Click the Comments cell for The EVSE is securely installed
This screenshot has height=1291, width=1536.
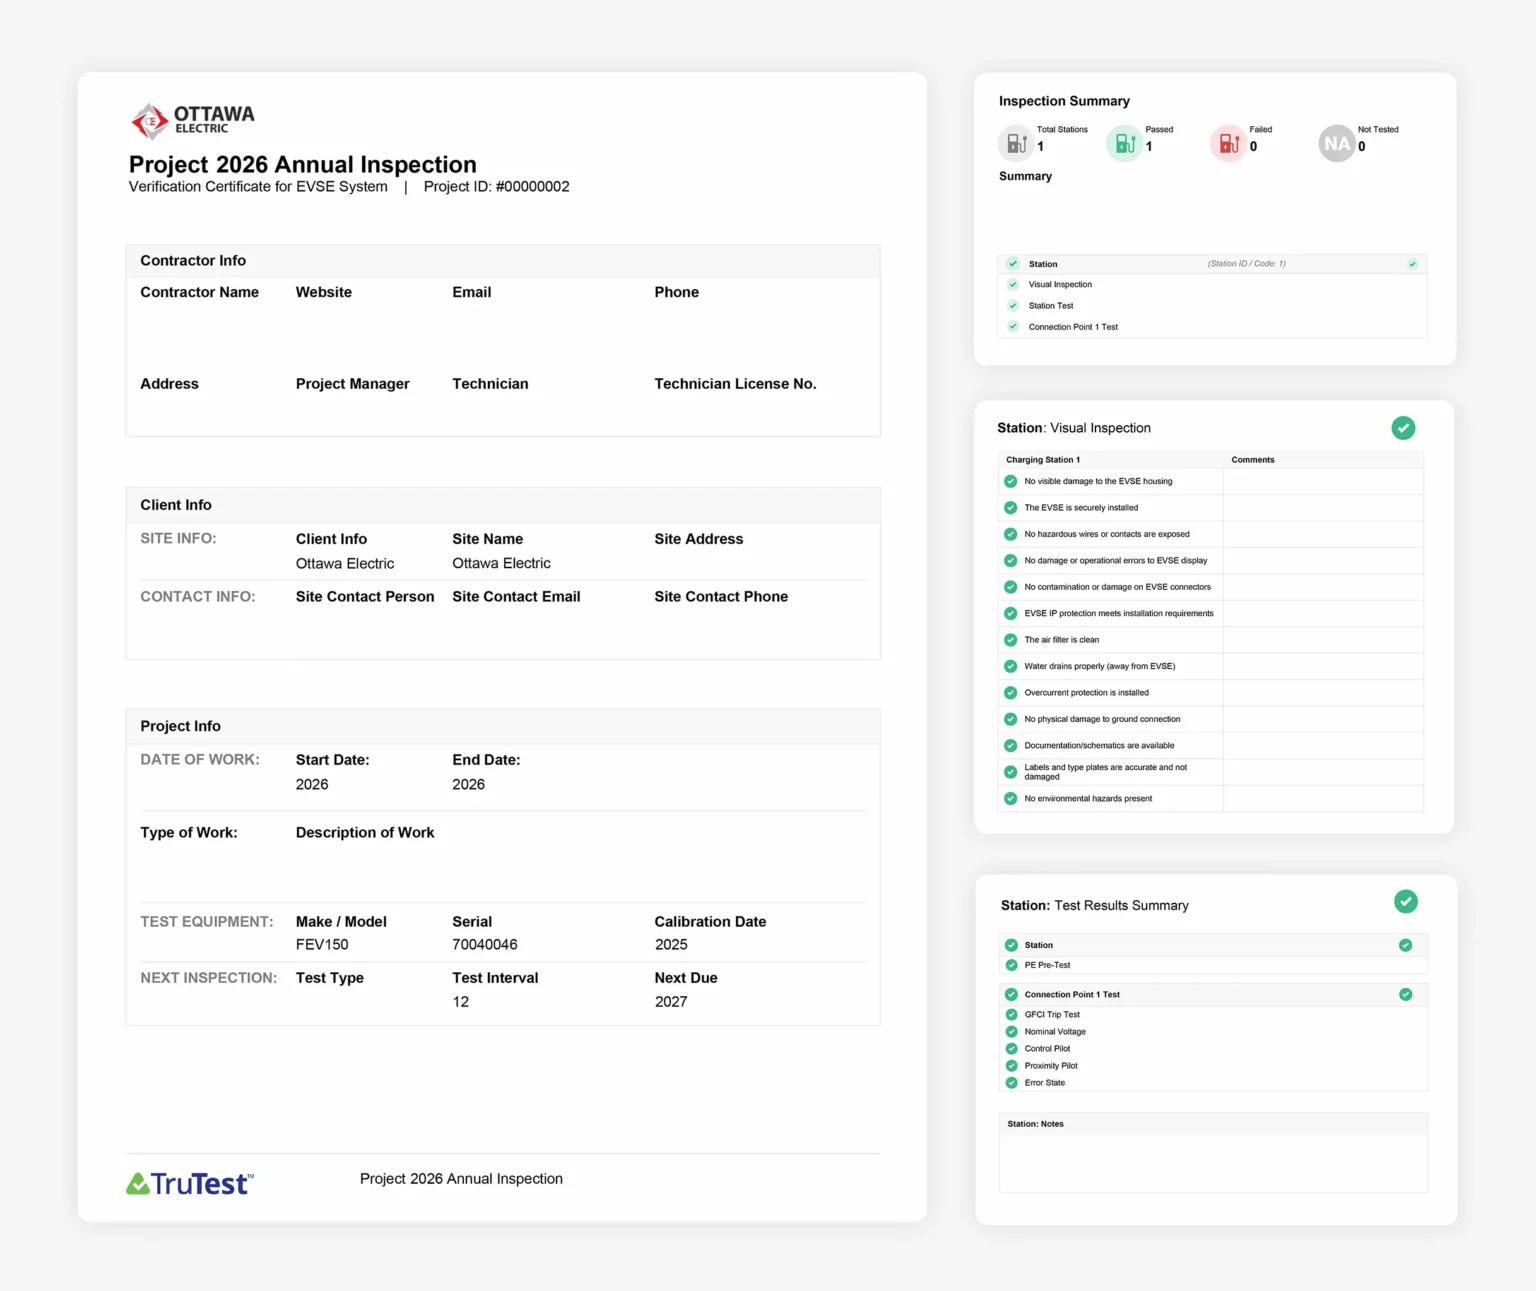(x=1323, y=508)
